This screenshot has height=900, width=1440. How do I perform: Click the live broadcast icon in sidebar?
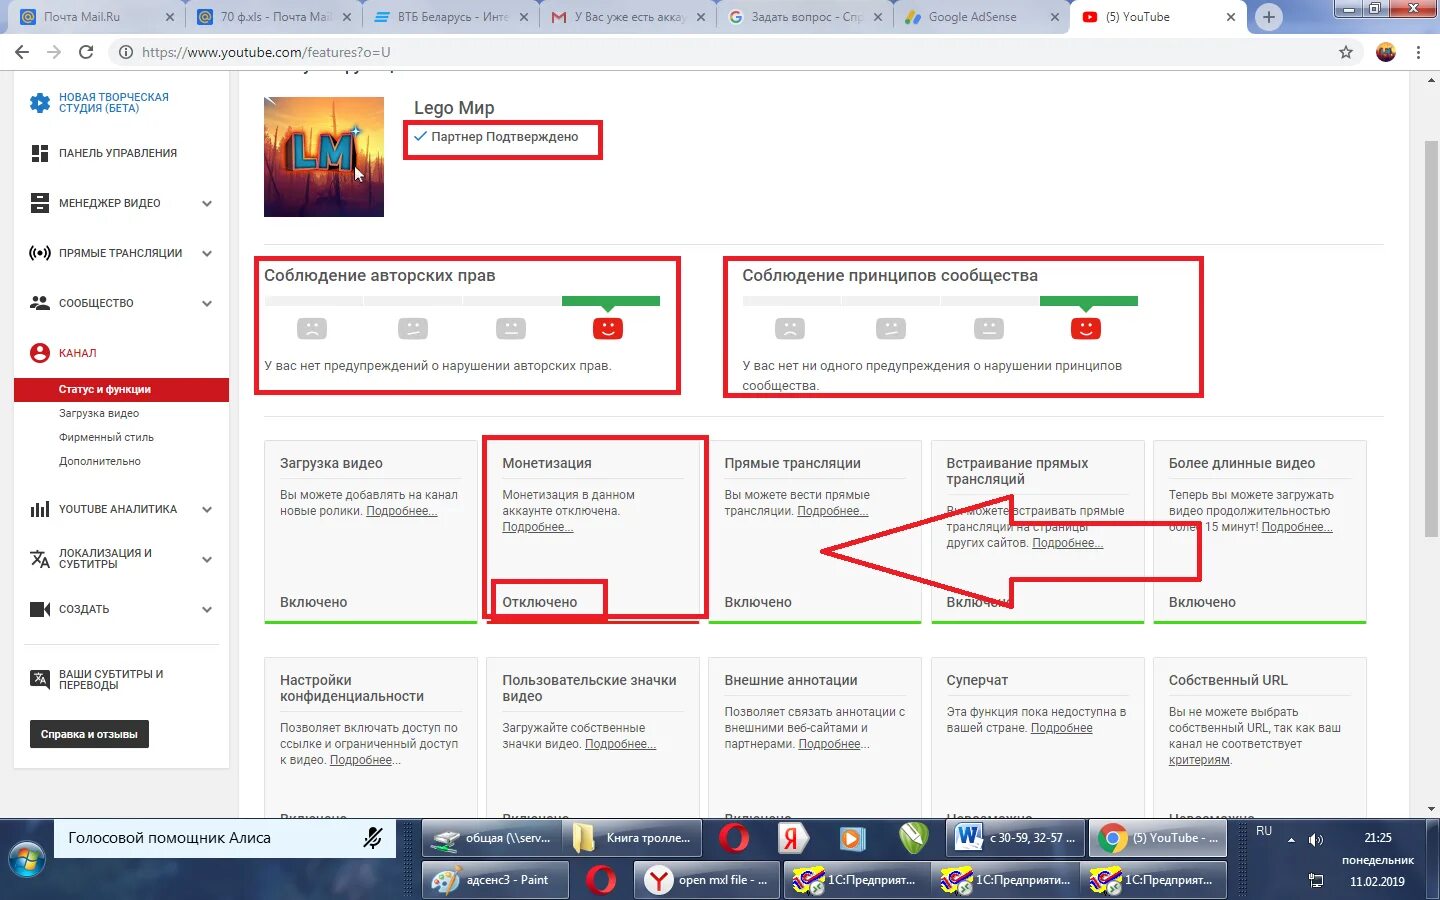click(x=40, y=253)
